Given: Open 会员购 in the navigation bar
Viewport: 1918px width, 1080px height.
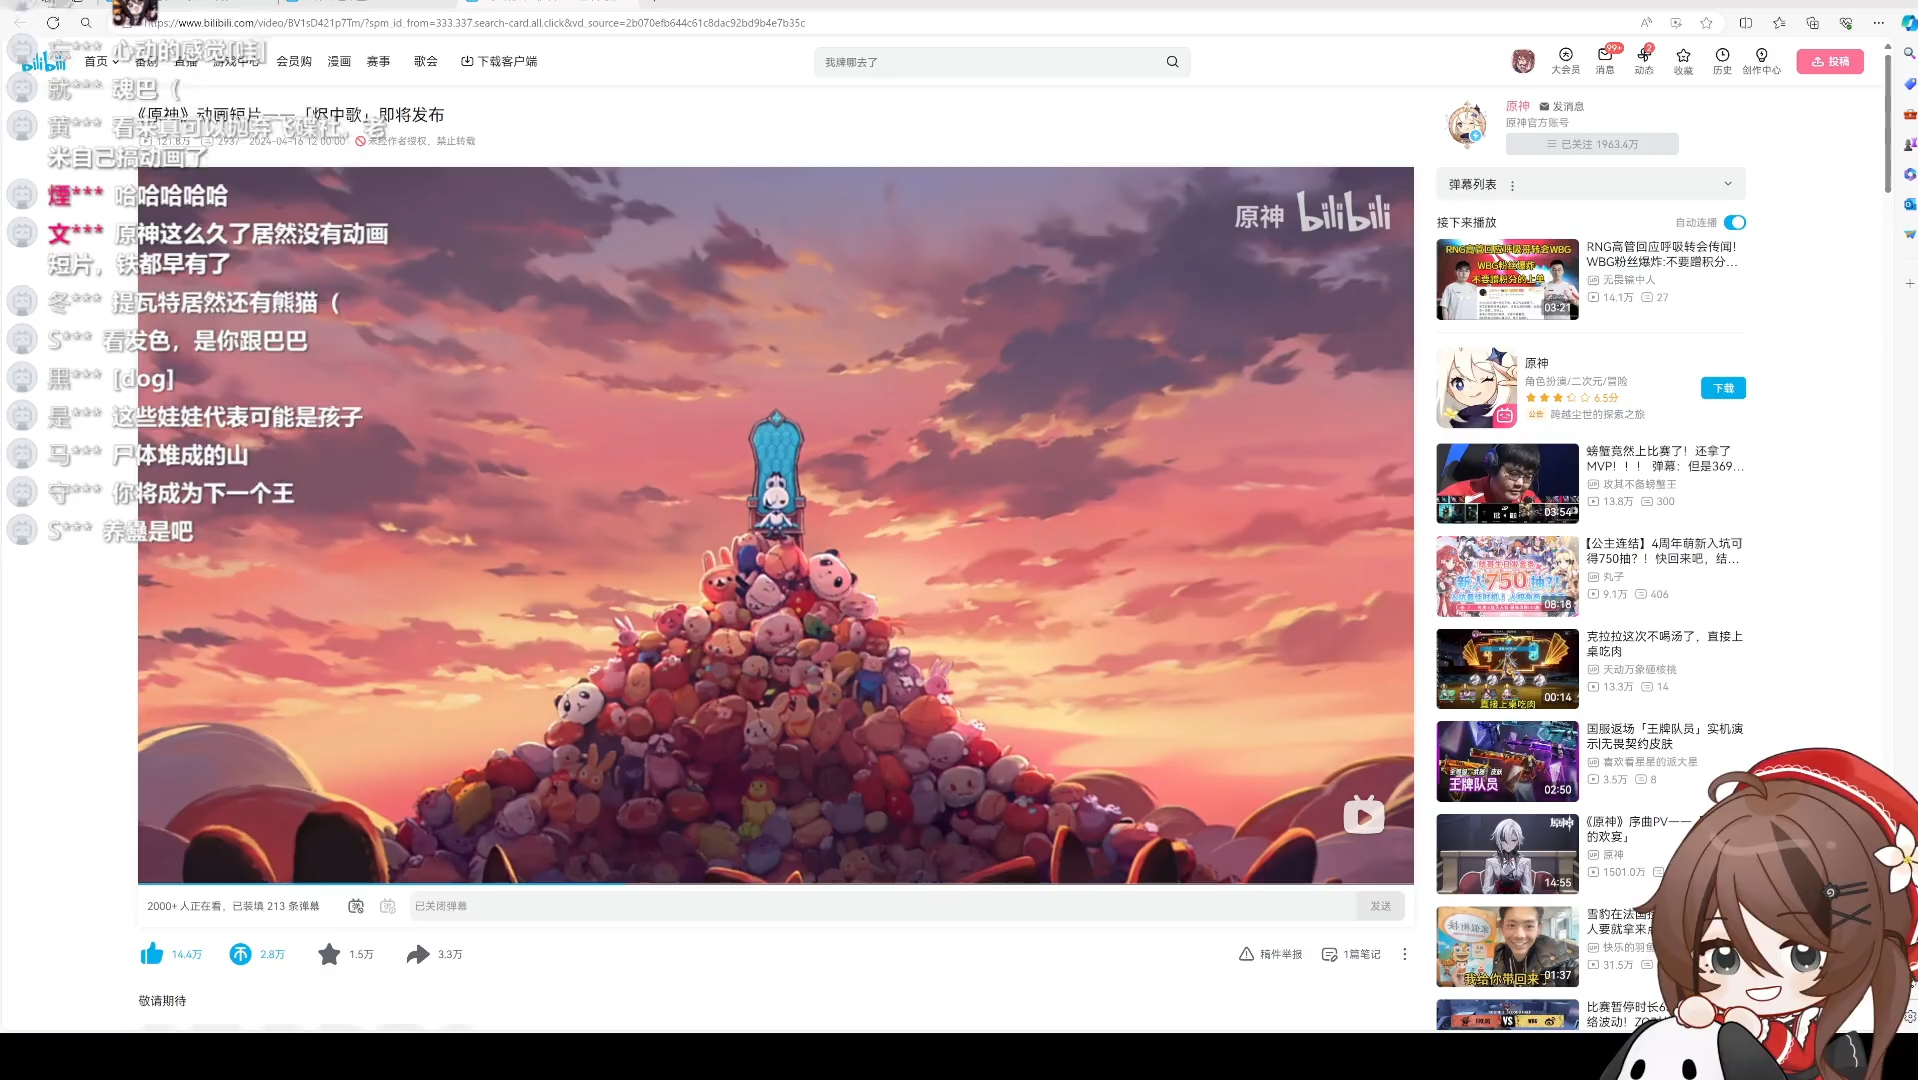Looking at the screenshot, I should coord(294,61).
